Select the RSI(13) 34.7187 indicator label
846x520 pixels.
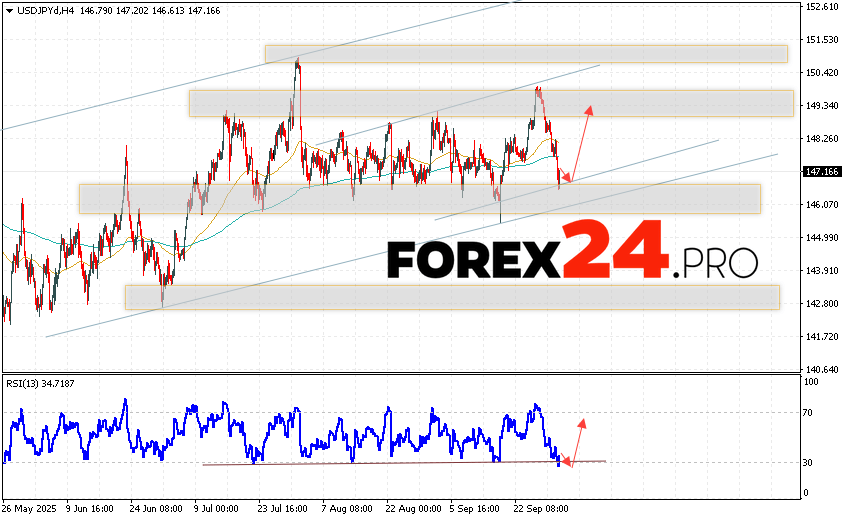[38, 383]
